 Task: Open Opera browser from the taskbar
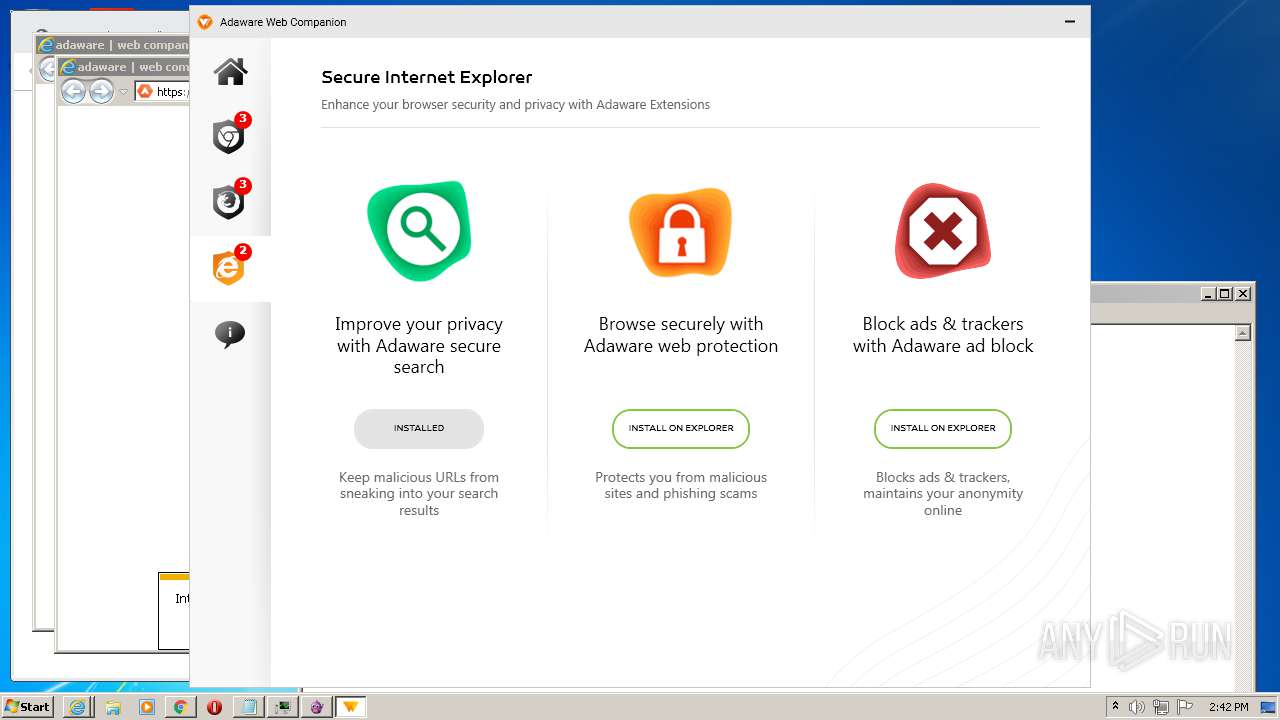coord(214,707)
